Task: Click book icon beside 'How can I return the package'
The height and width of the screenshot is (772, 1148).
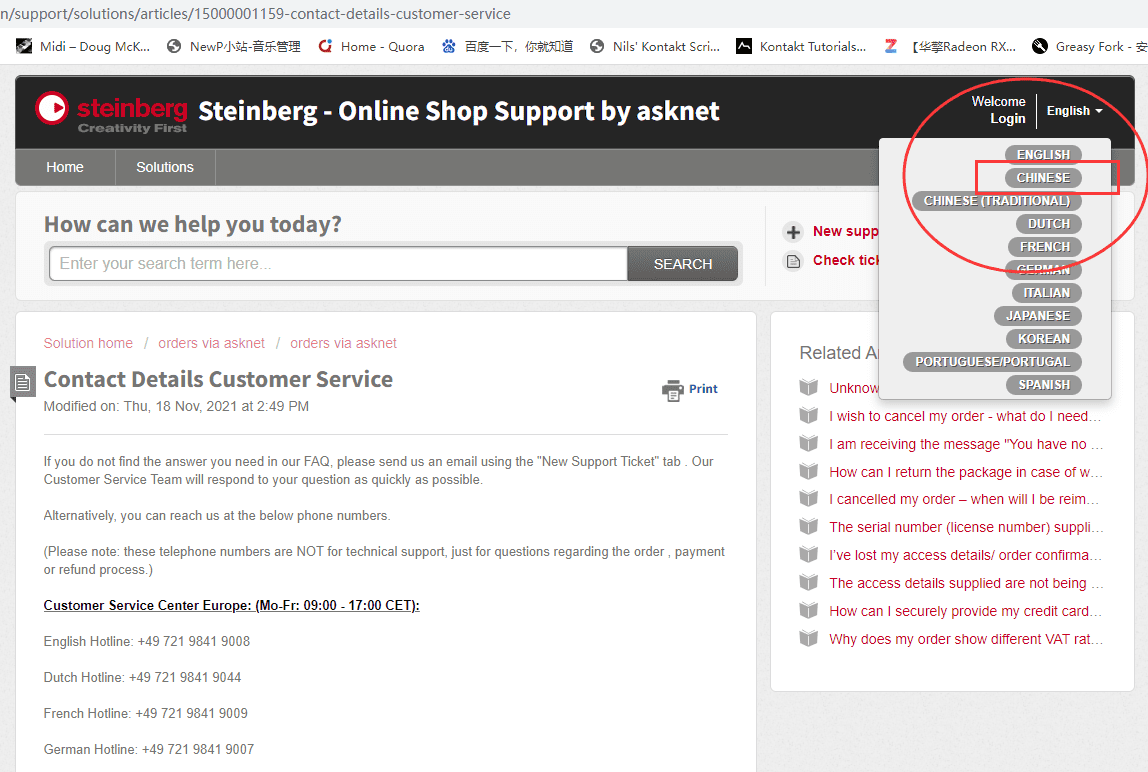Action: pos(808,471)
